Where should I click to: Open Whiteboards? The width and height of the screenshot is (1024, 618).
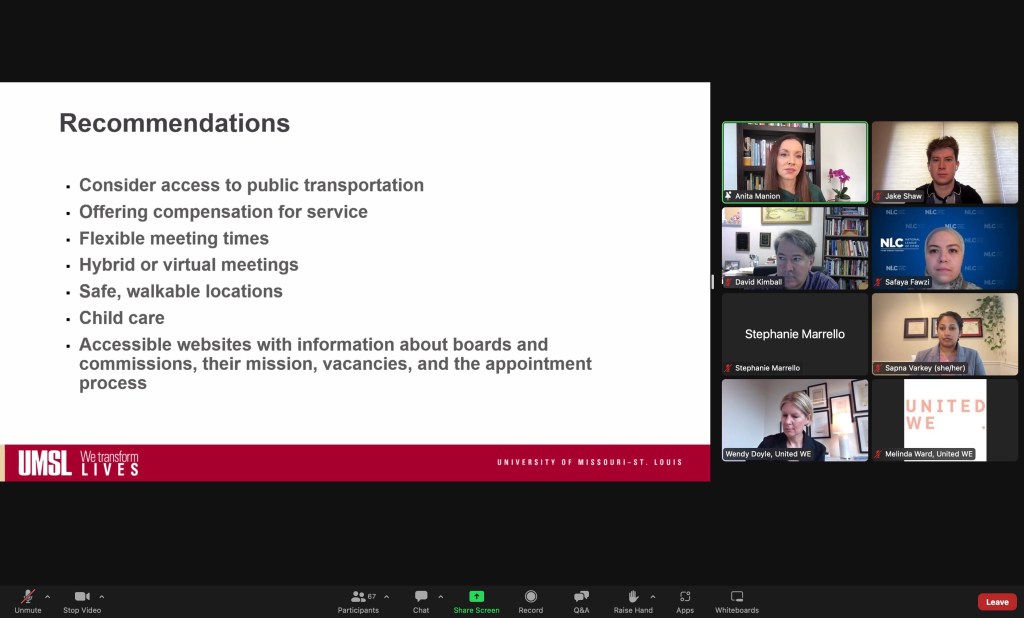tap(736, 598)
